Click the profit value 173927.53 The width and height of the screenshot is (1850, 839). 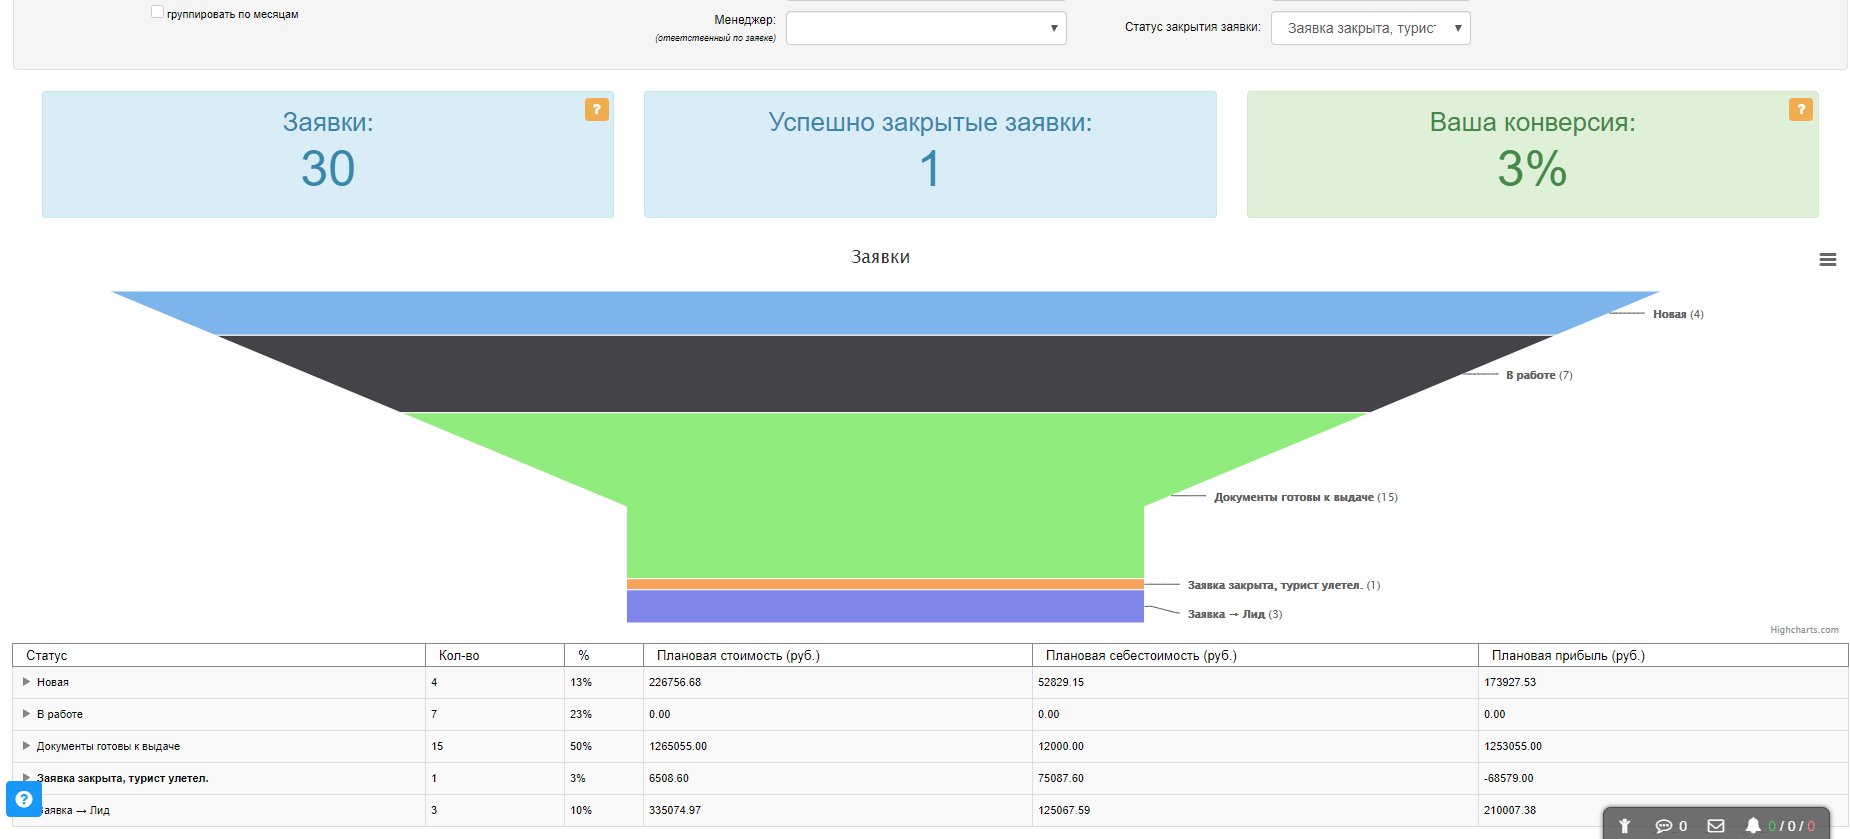1510,682
